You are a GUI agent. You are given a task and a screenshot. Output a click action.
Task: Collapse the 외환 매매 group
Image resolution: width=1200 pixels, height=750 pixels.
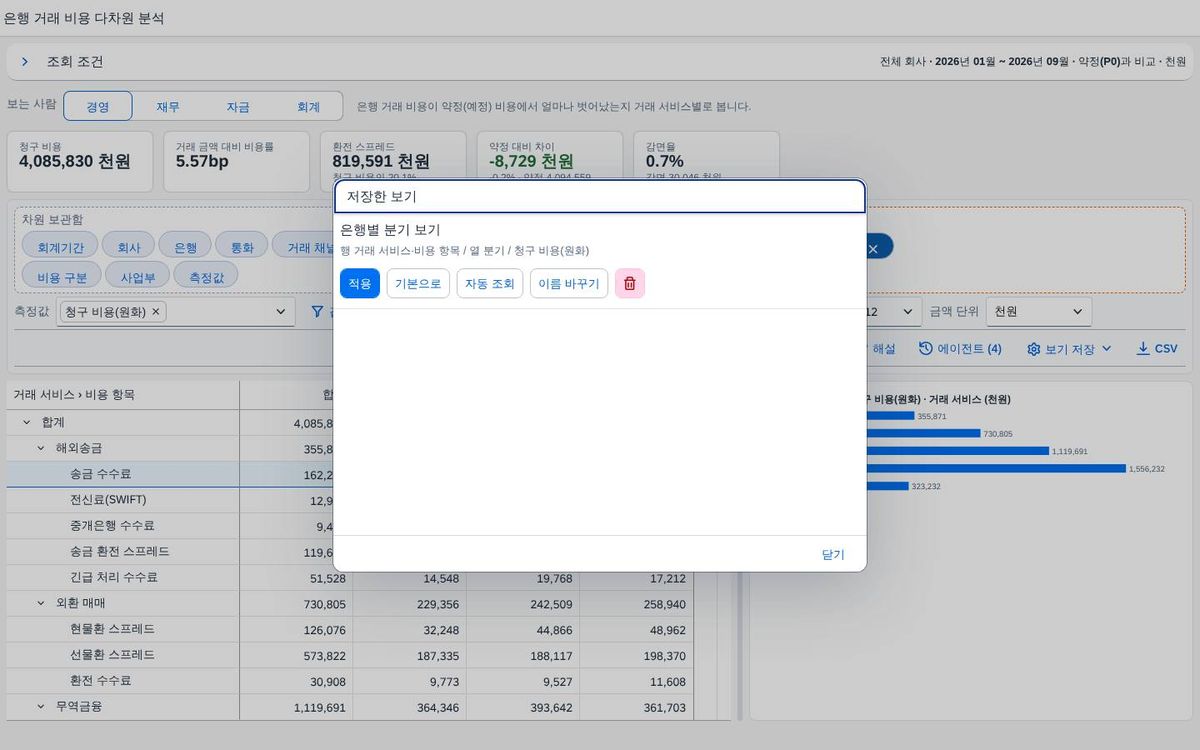pos(41,604)
